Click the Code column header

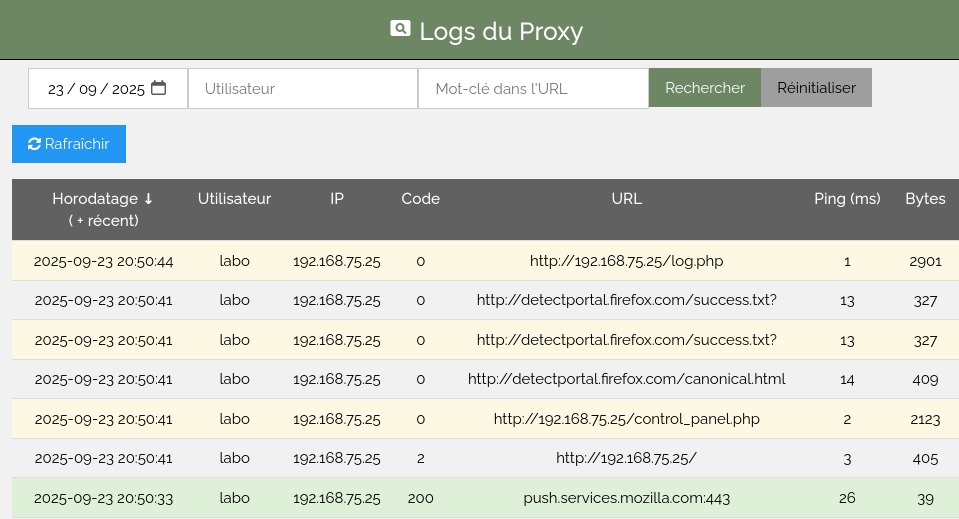click(420, 199)
